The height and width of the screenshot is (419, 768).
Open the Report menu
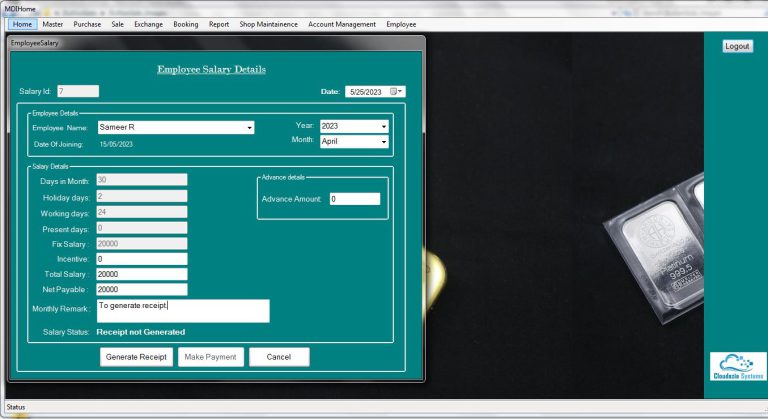[219, 24]
